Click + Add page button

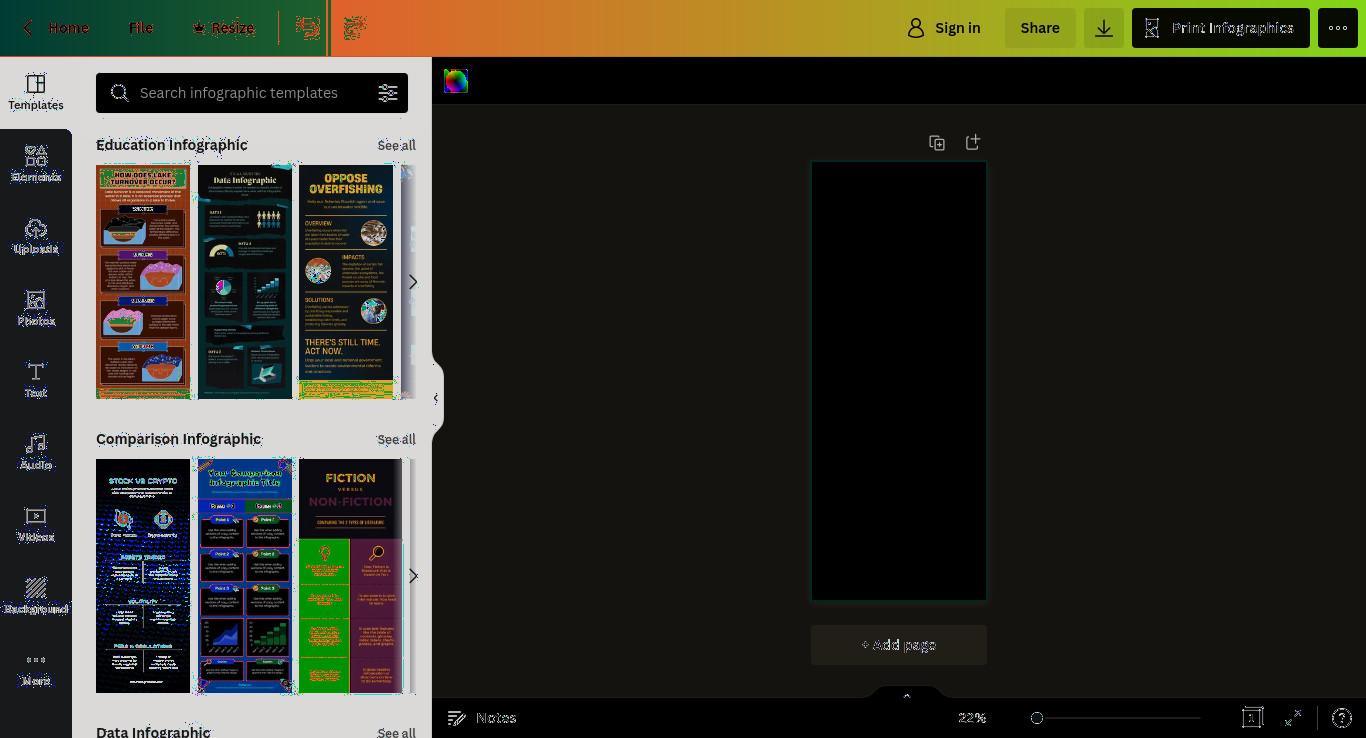click(x=899, y=645)
